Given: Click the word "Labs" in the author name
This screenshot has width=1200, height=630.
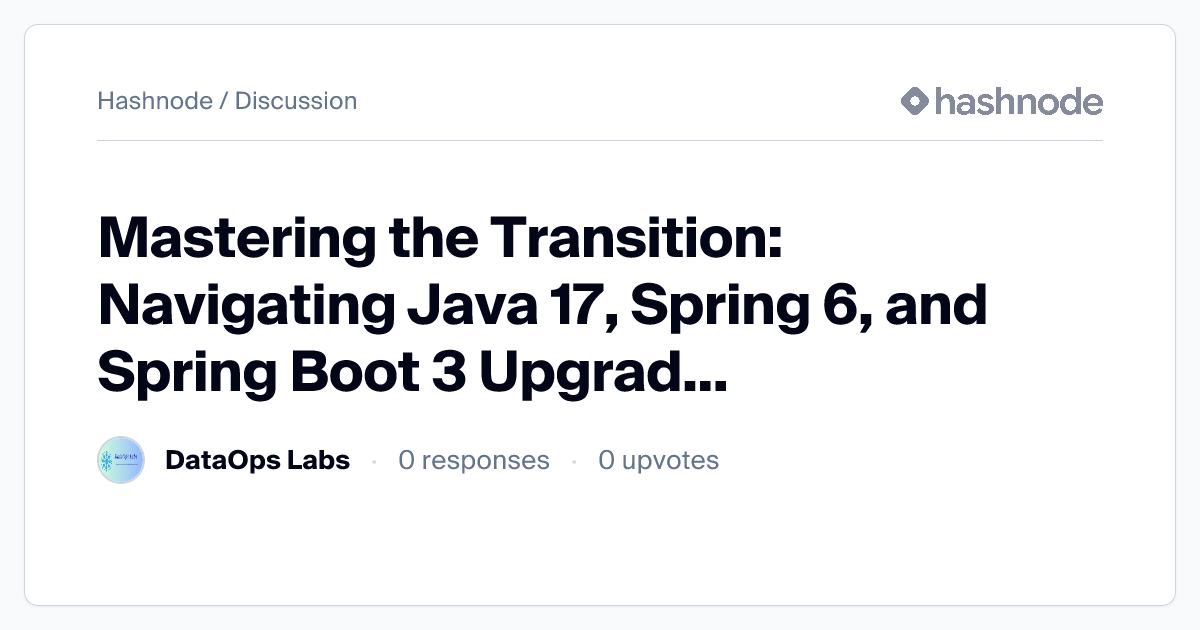Looking at the screenshot, I should pos(320,460).
